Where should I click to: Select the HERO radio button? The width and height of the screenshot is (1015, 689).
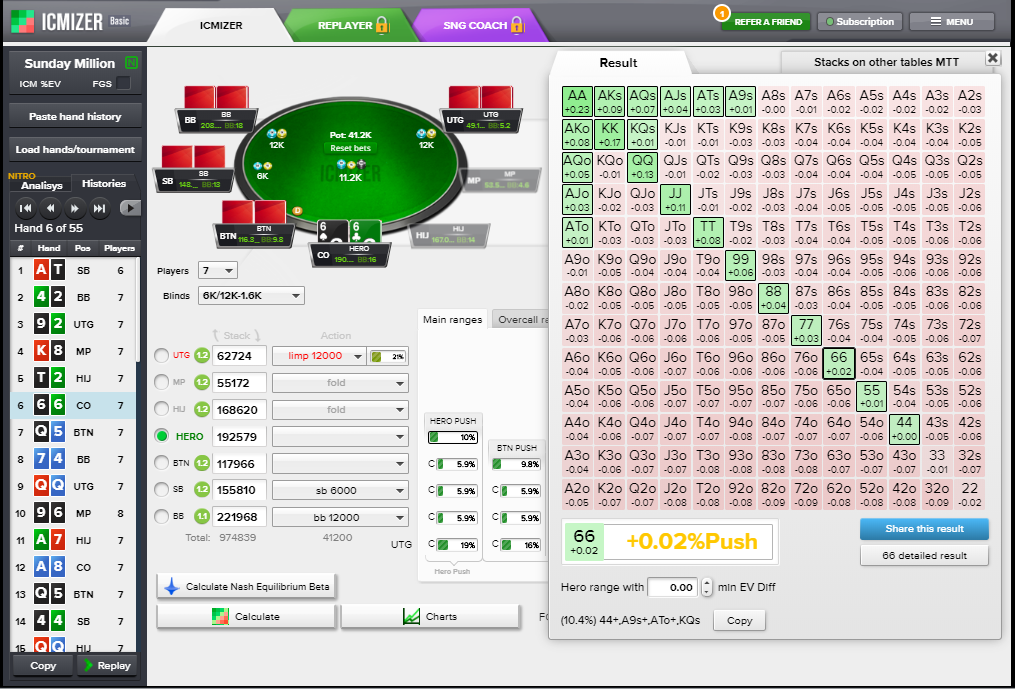click(x=162, y=436)
